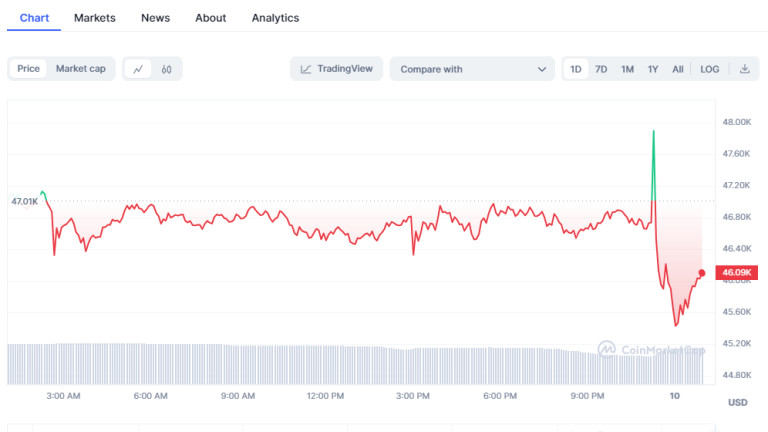
Task: Select the 1D time range
Action: coord(576,69)
